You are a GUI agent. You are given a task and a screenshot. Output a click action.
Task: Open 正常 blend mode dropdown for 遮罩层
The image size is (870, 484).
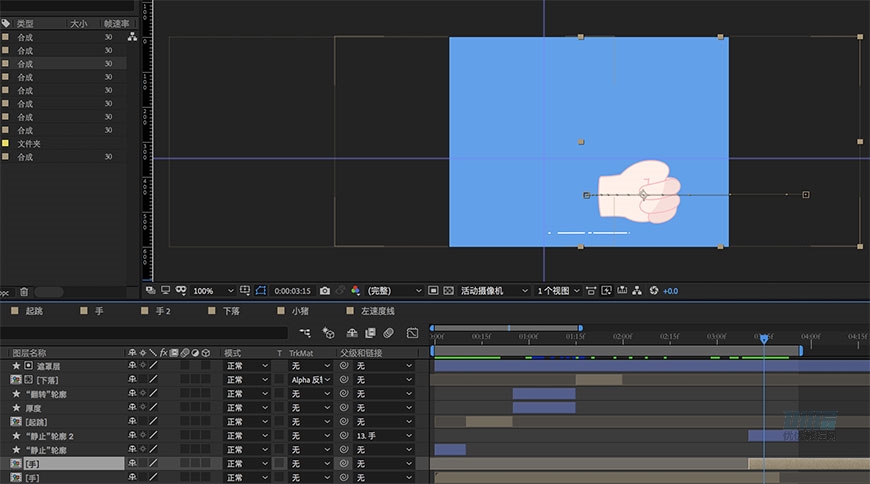click(x=247, y=366)
